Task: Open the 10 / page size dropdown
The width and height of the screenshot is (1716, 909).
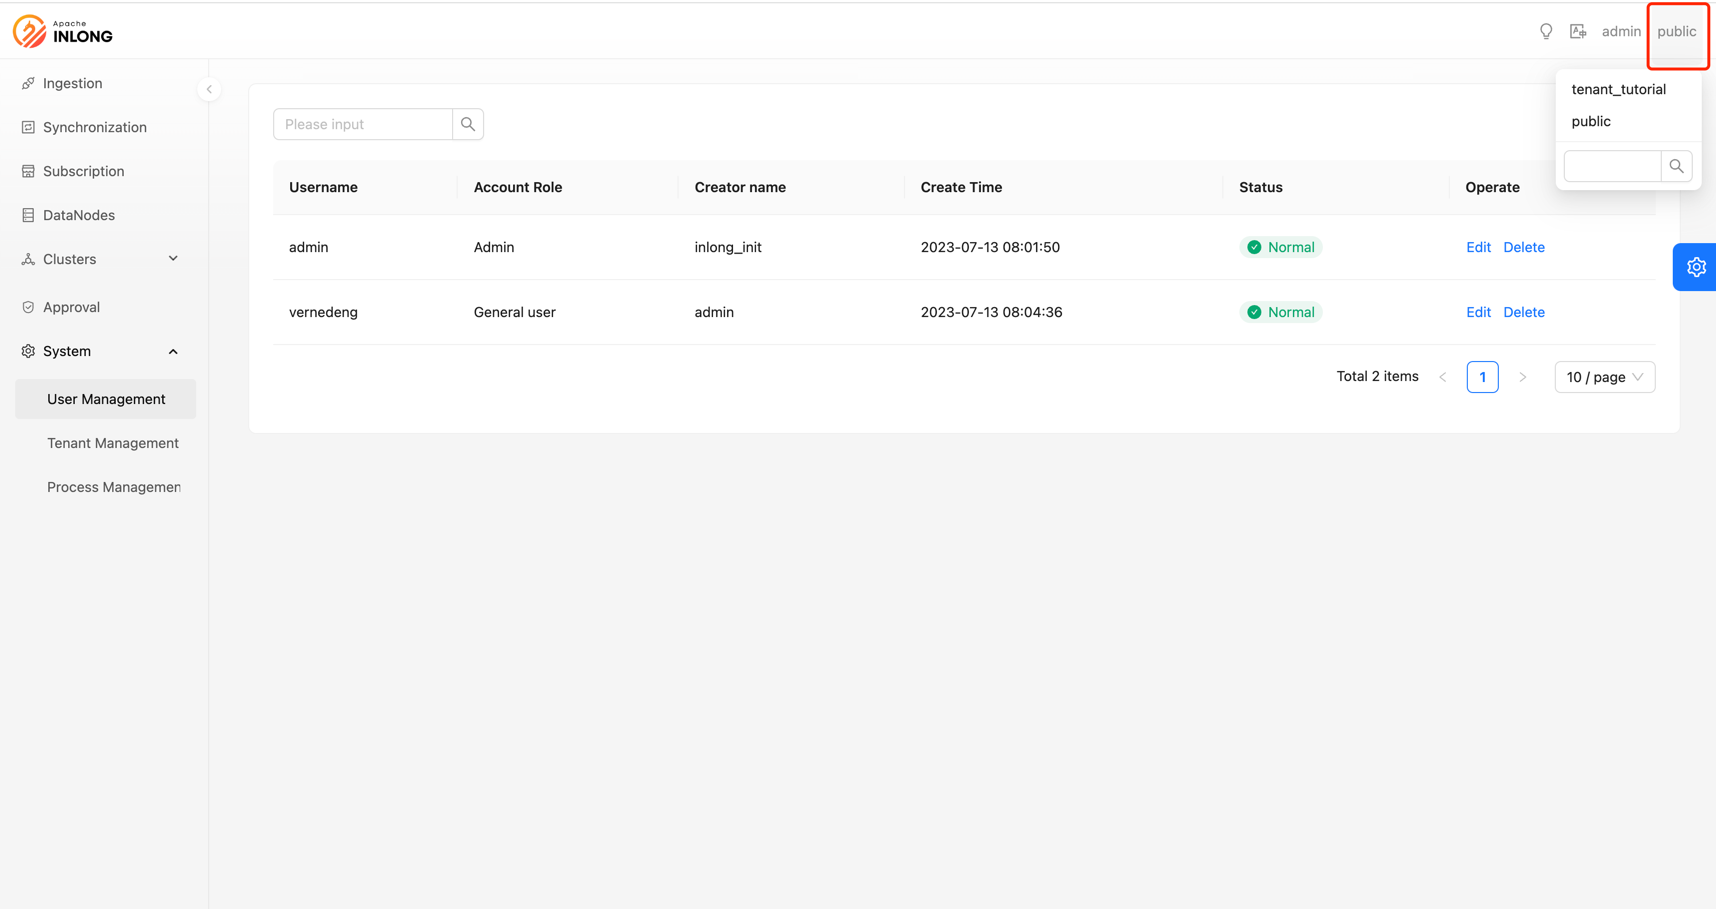Action: [1604, 377]
